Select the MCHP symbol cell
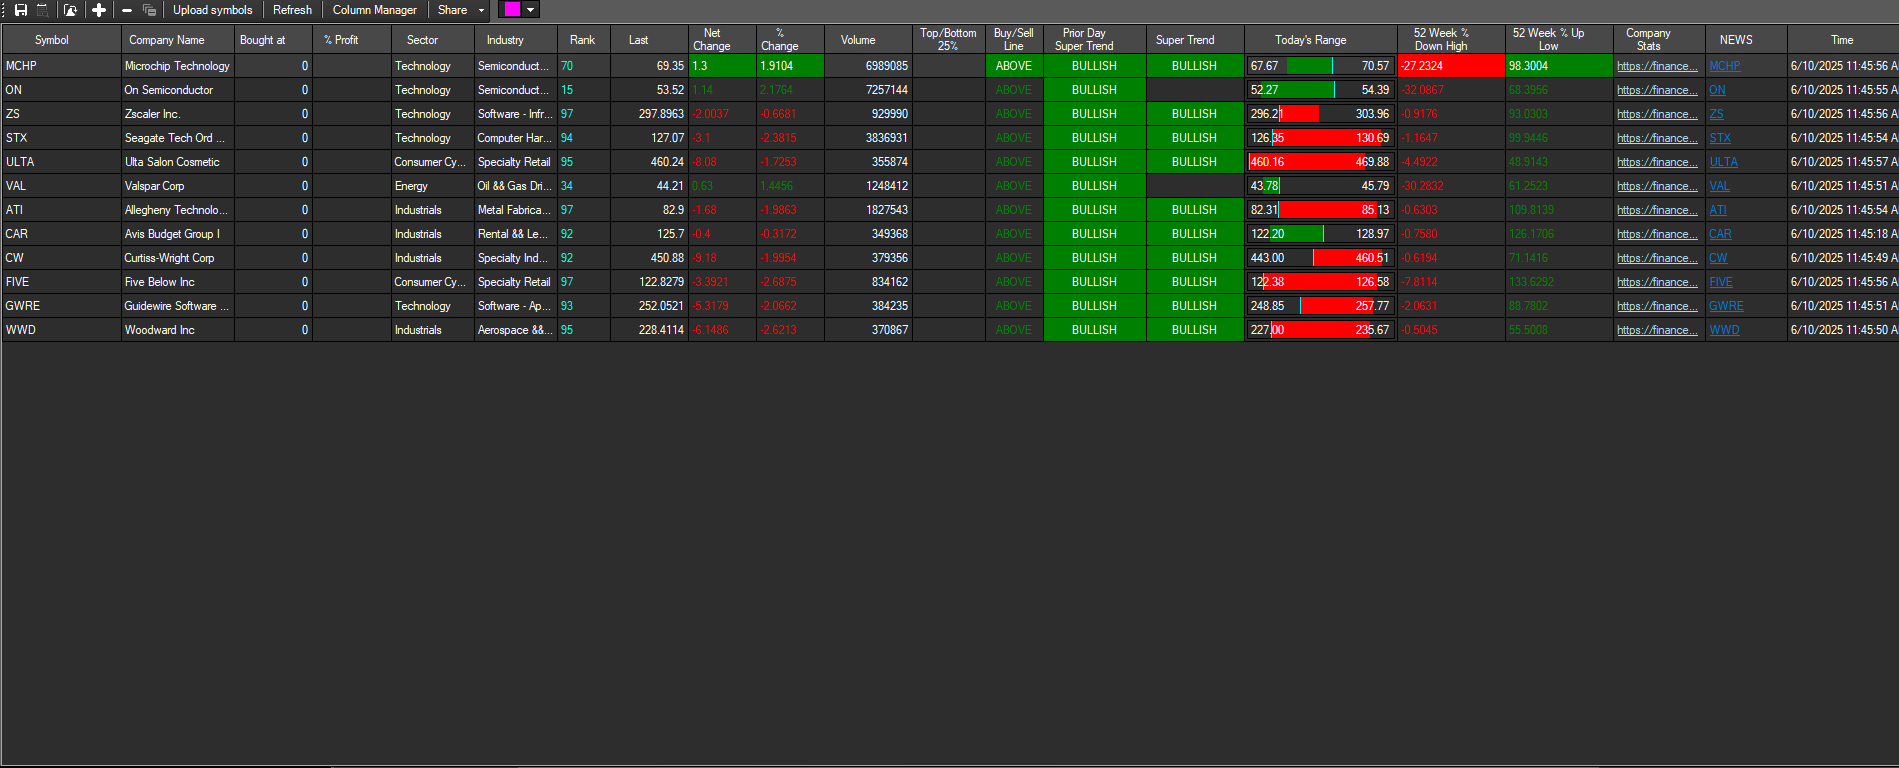The image size is (1899, 768). pos(61,66)
